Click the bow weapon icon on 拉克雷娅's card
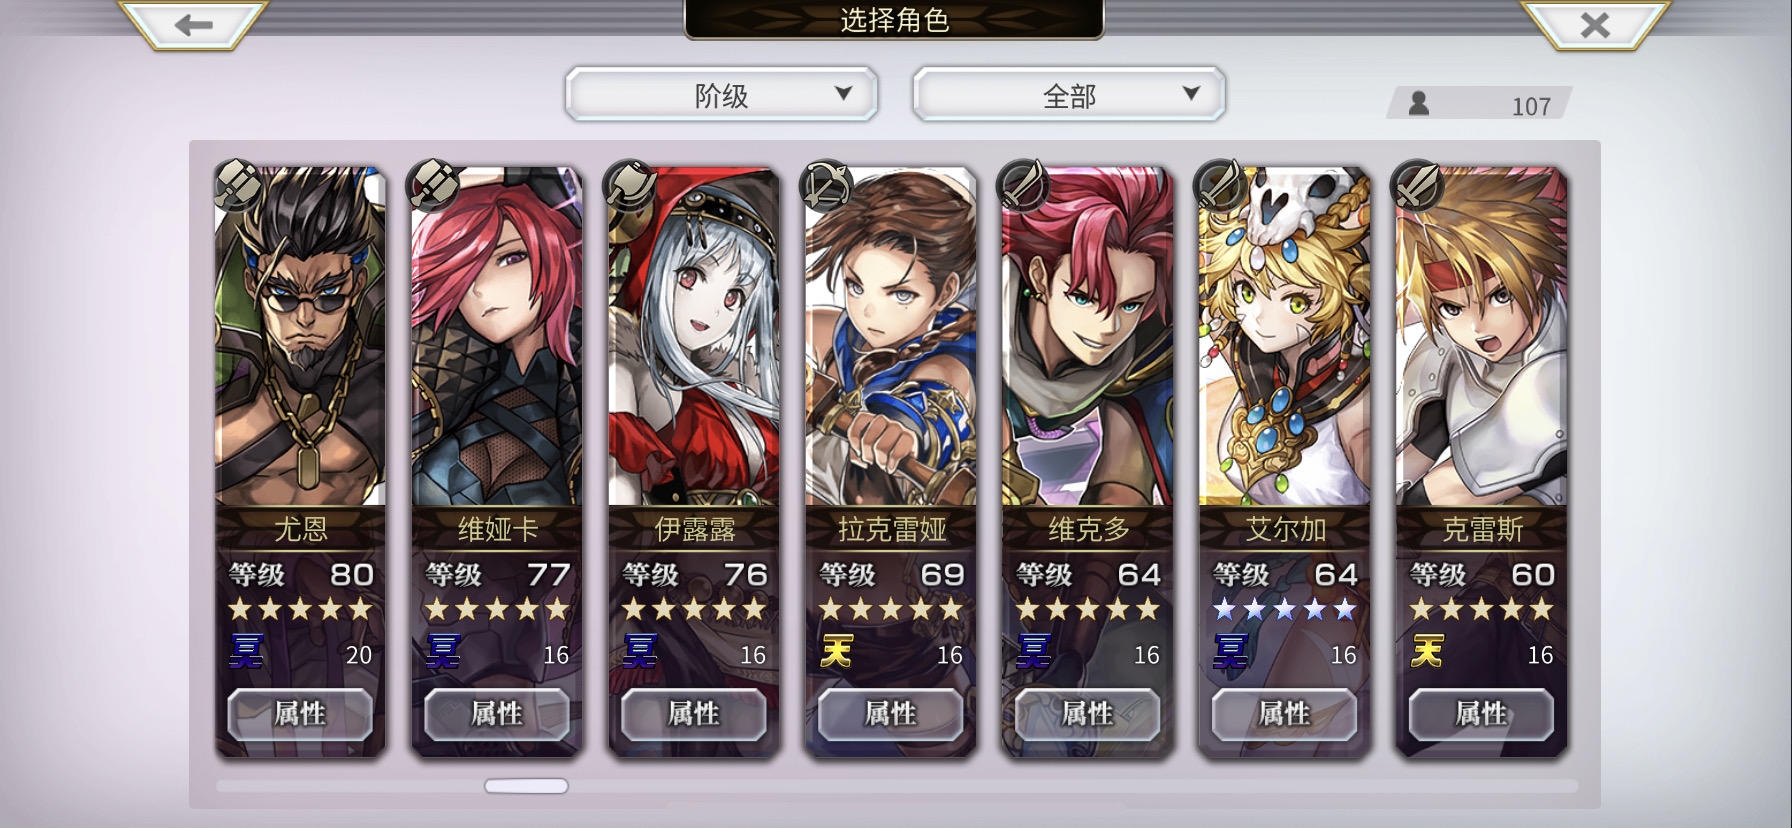Viewport: 1792px width, 828px height. click(x=827, y=184)
